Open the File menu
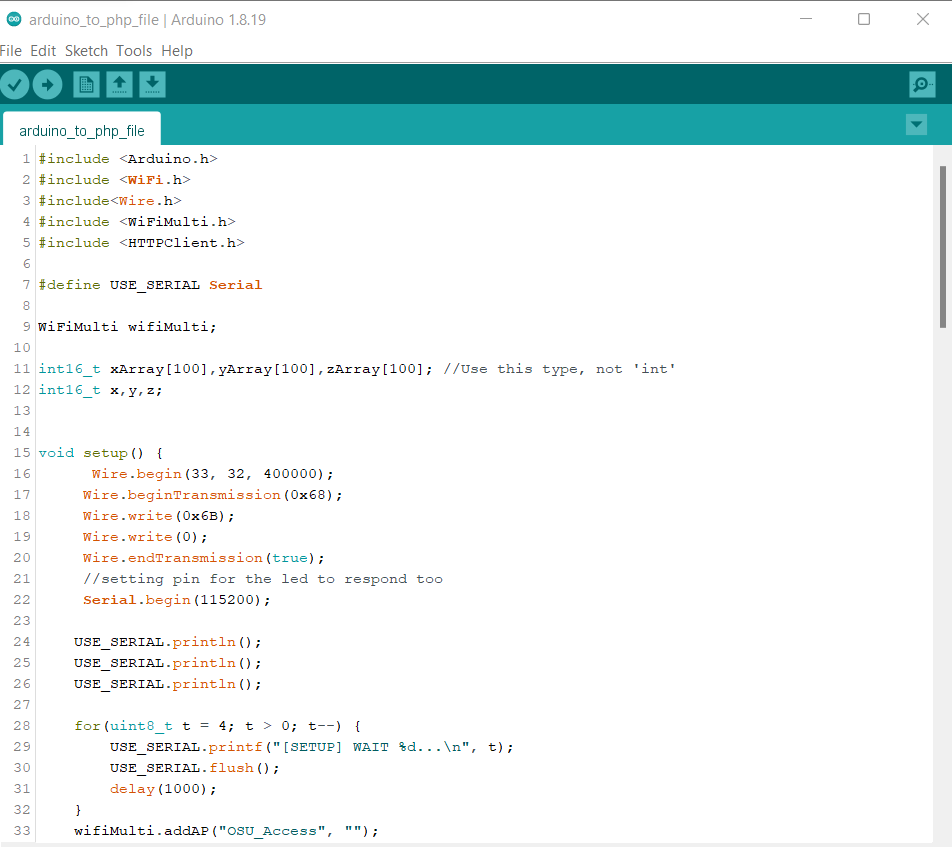952x847 pixels. 11,51
